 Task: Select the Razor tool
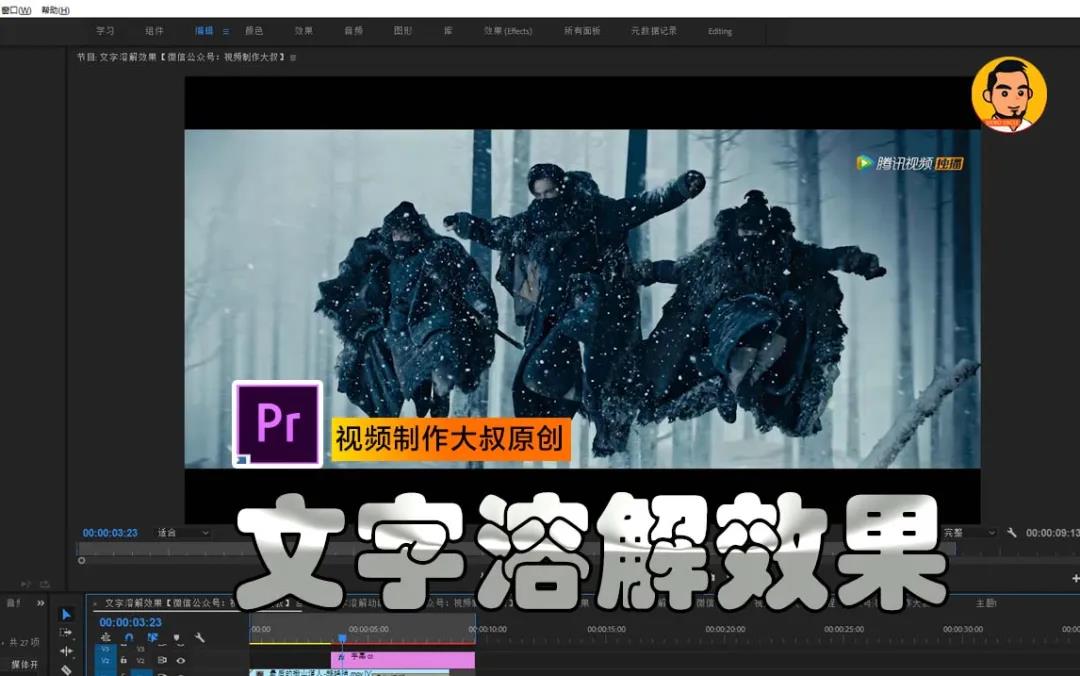pyautogui.click(x=66, y=669)
